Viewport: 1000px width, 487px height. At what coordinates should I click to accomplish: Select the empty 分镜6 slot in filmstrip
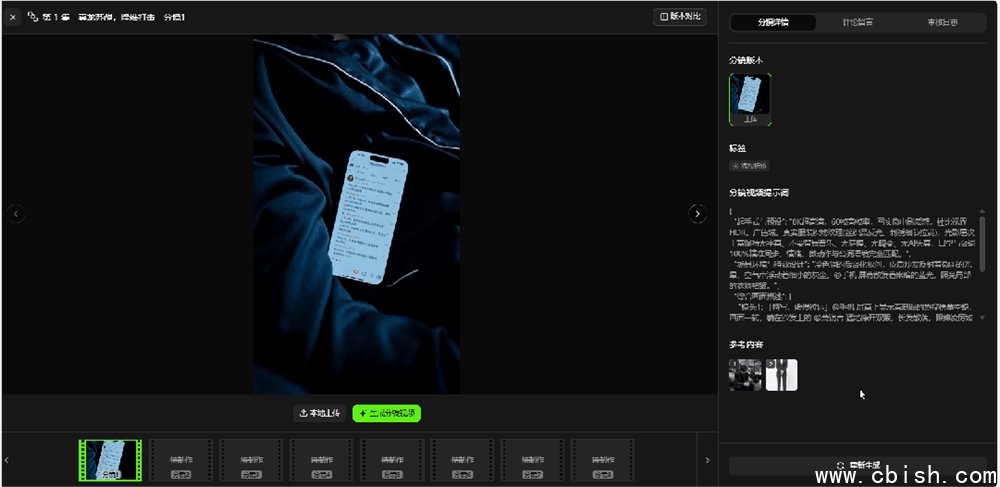coord(461,460)
